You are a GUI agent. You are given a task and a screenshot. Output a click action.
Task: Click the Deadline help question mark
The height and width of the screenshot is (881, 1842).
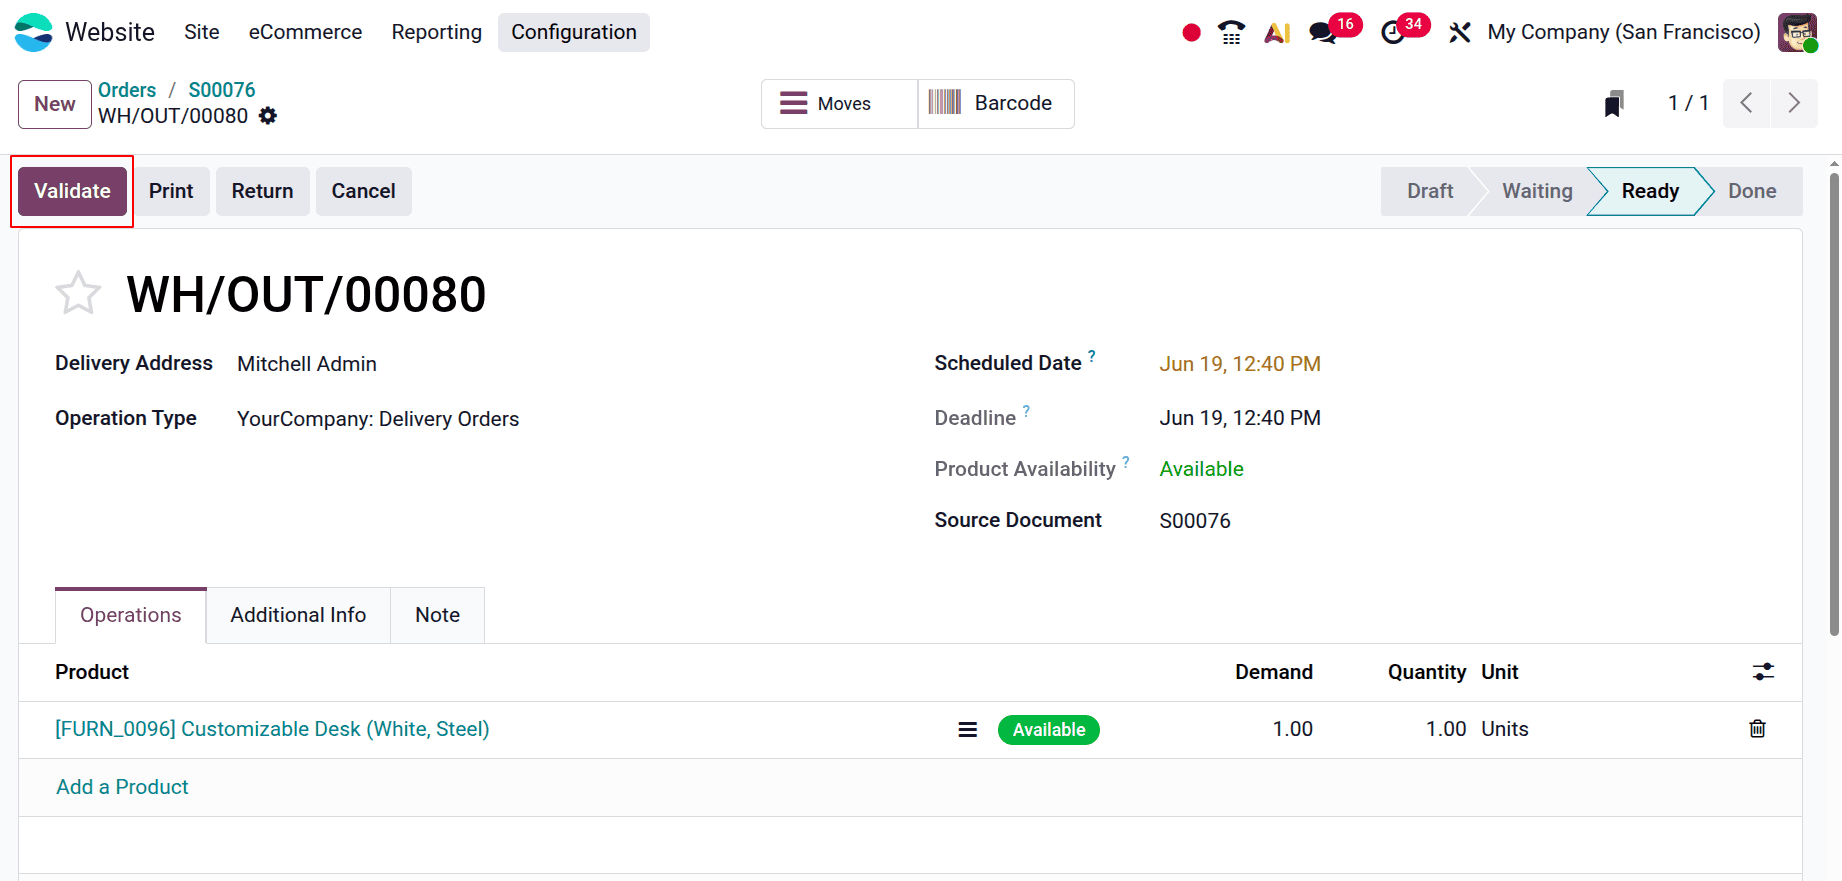click(x=1026, y=410)
